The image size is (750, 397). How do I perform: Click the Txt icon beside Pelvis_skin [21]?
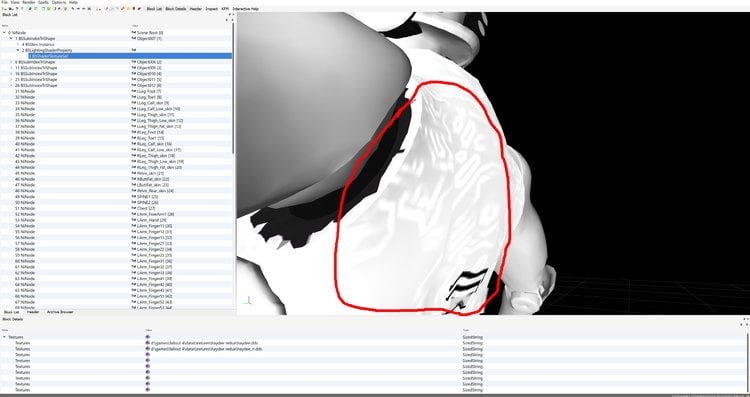[x=133, y=173]
